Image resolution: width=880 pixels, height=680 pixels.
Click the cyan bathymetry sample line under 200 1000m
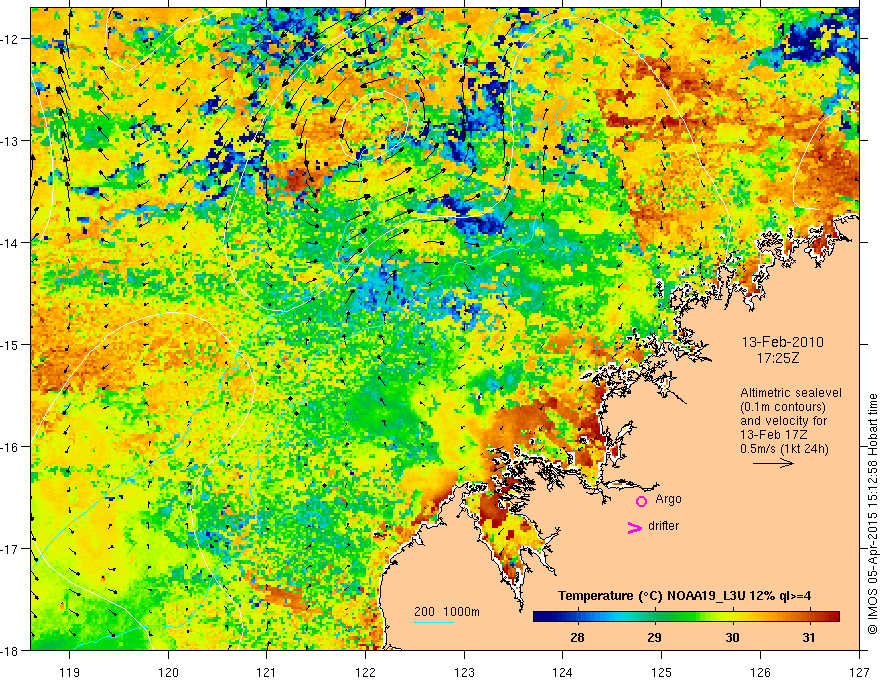pyautogui.click(x=434, y=622)
